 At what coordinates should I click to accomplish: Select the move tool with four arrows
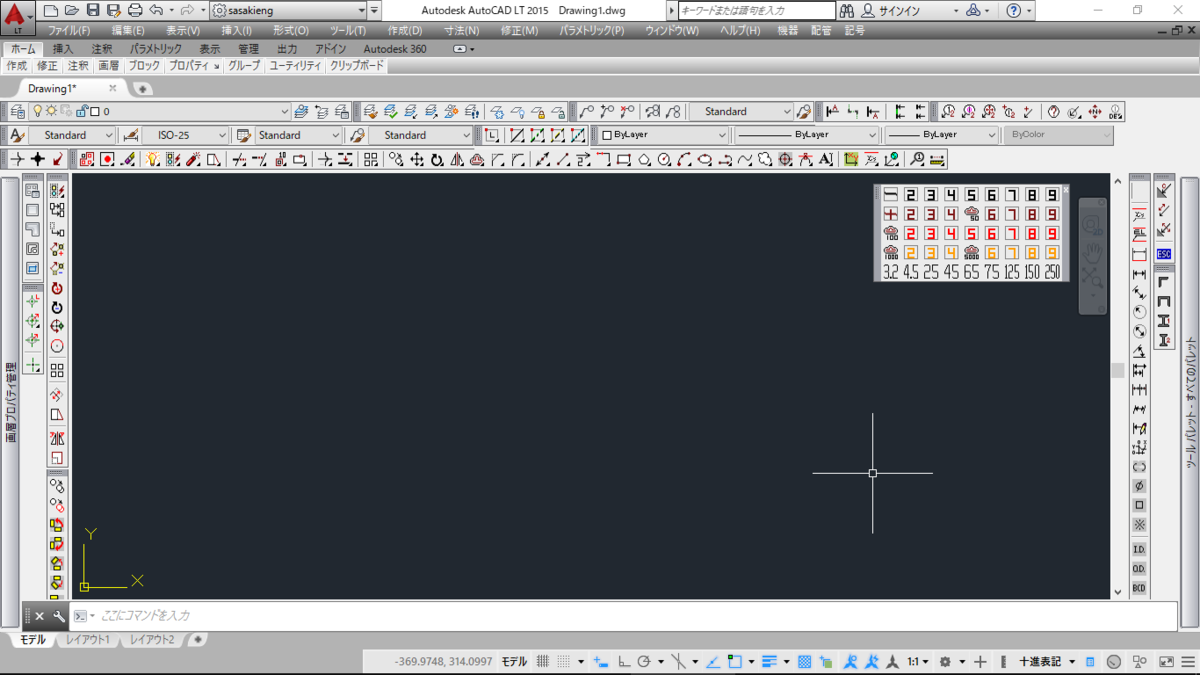417,159
